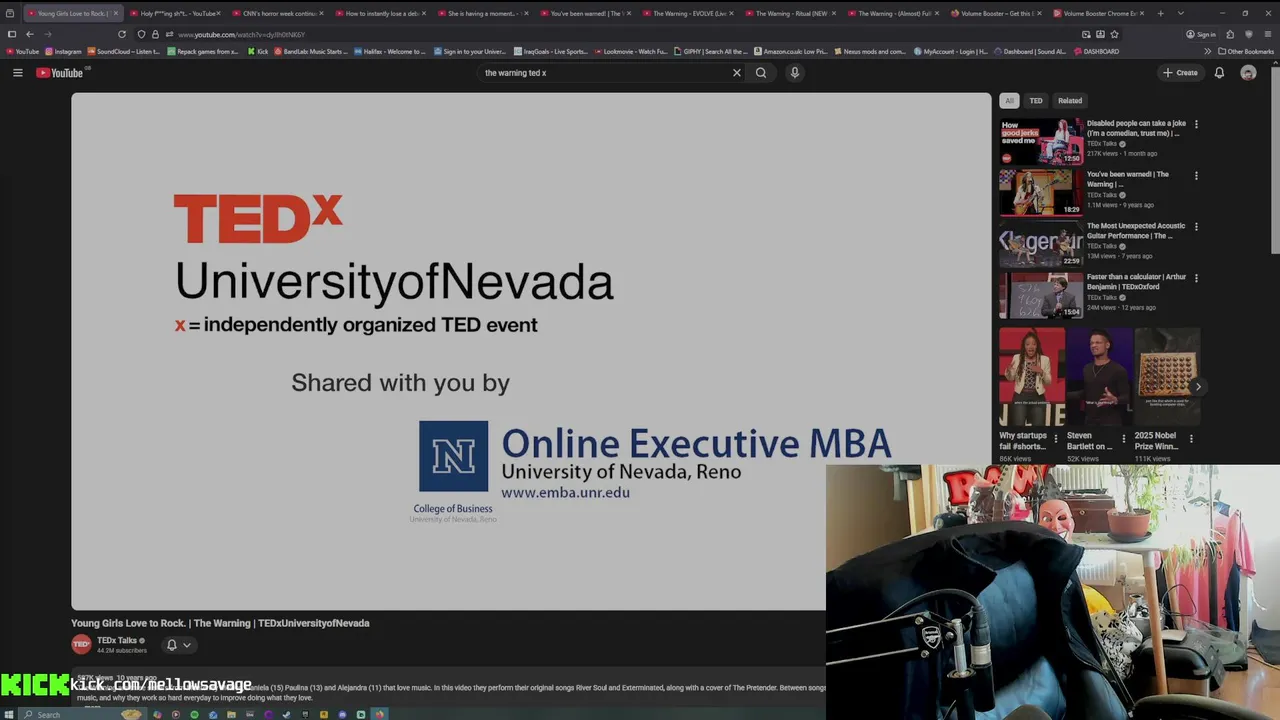Screen dimensions: 1280x720
Task: Open subscription notification bell dropdown
Action: coord(178,645)
